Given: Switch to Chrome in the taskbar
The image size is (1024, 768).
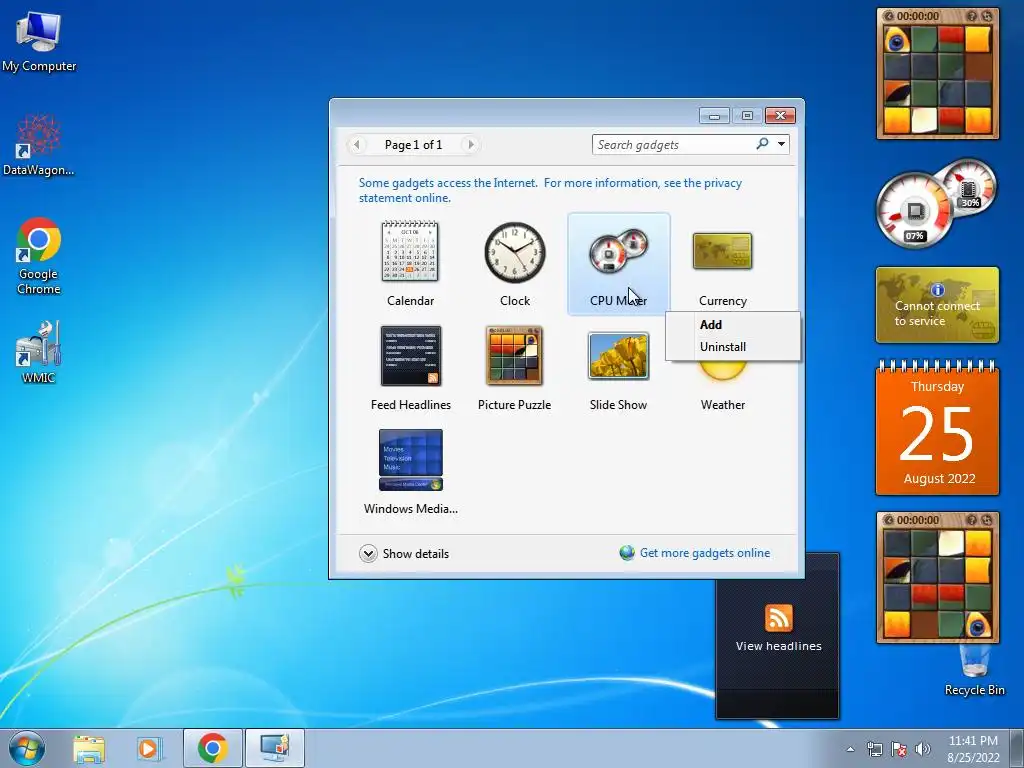Looking at the screenshot, I should (x=212, y=748).
